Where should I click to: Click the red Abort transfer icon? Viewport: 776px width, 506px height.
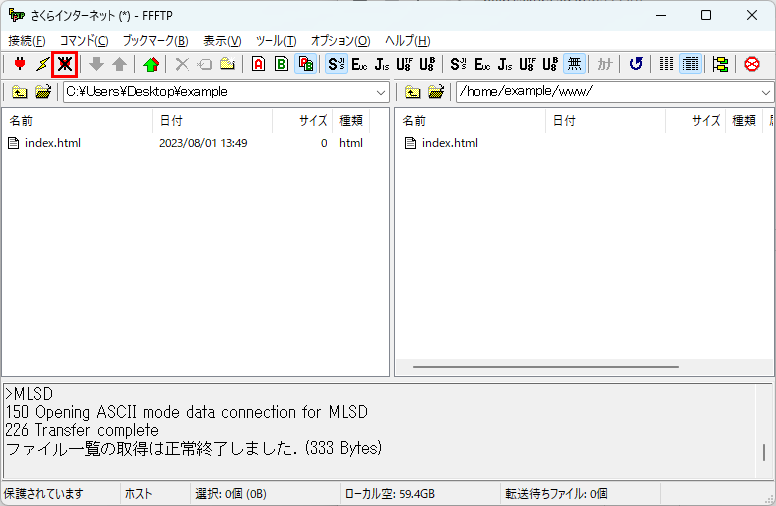(752, 64)
